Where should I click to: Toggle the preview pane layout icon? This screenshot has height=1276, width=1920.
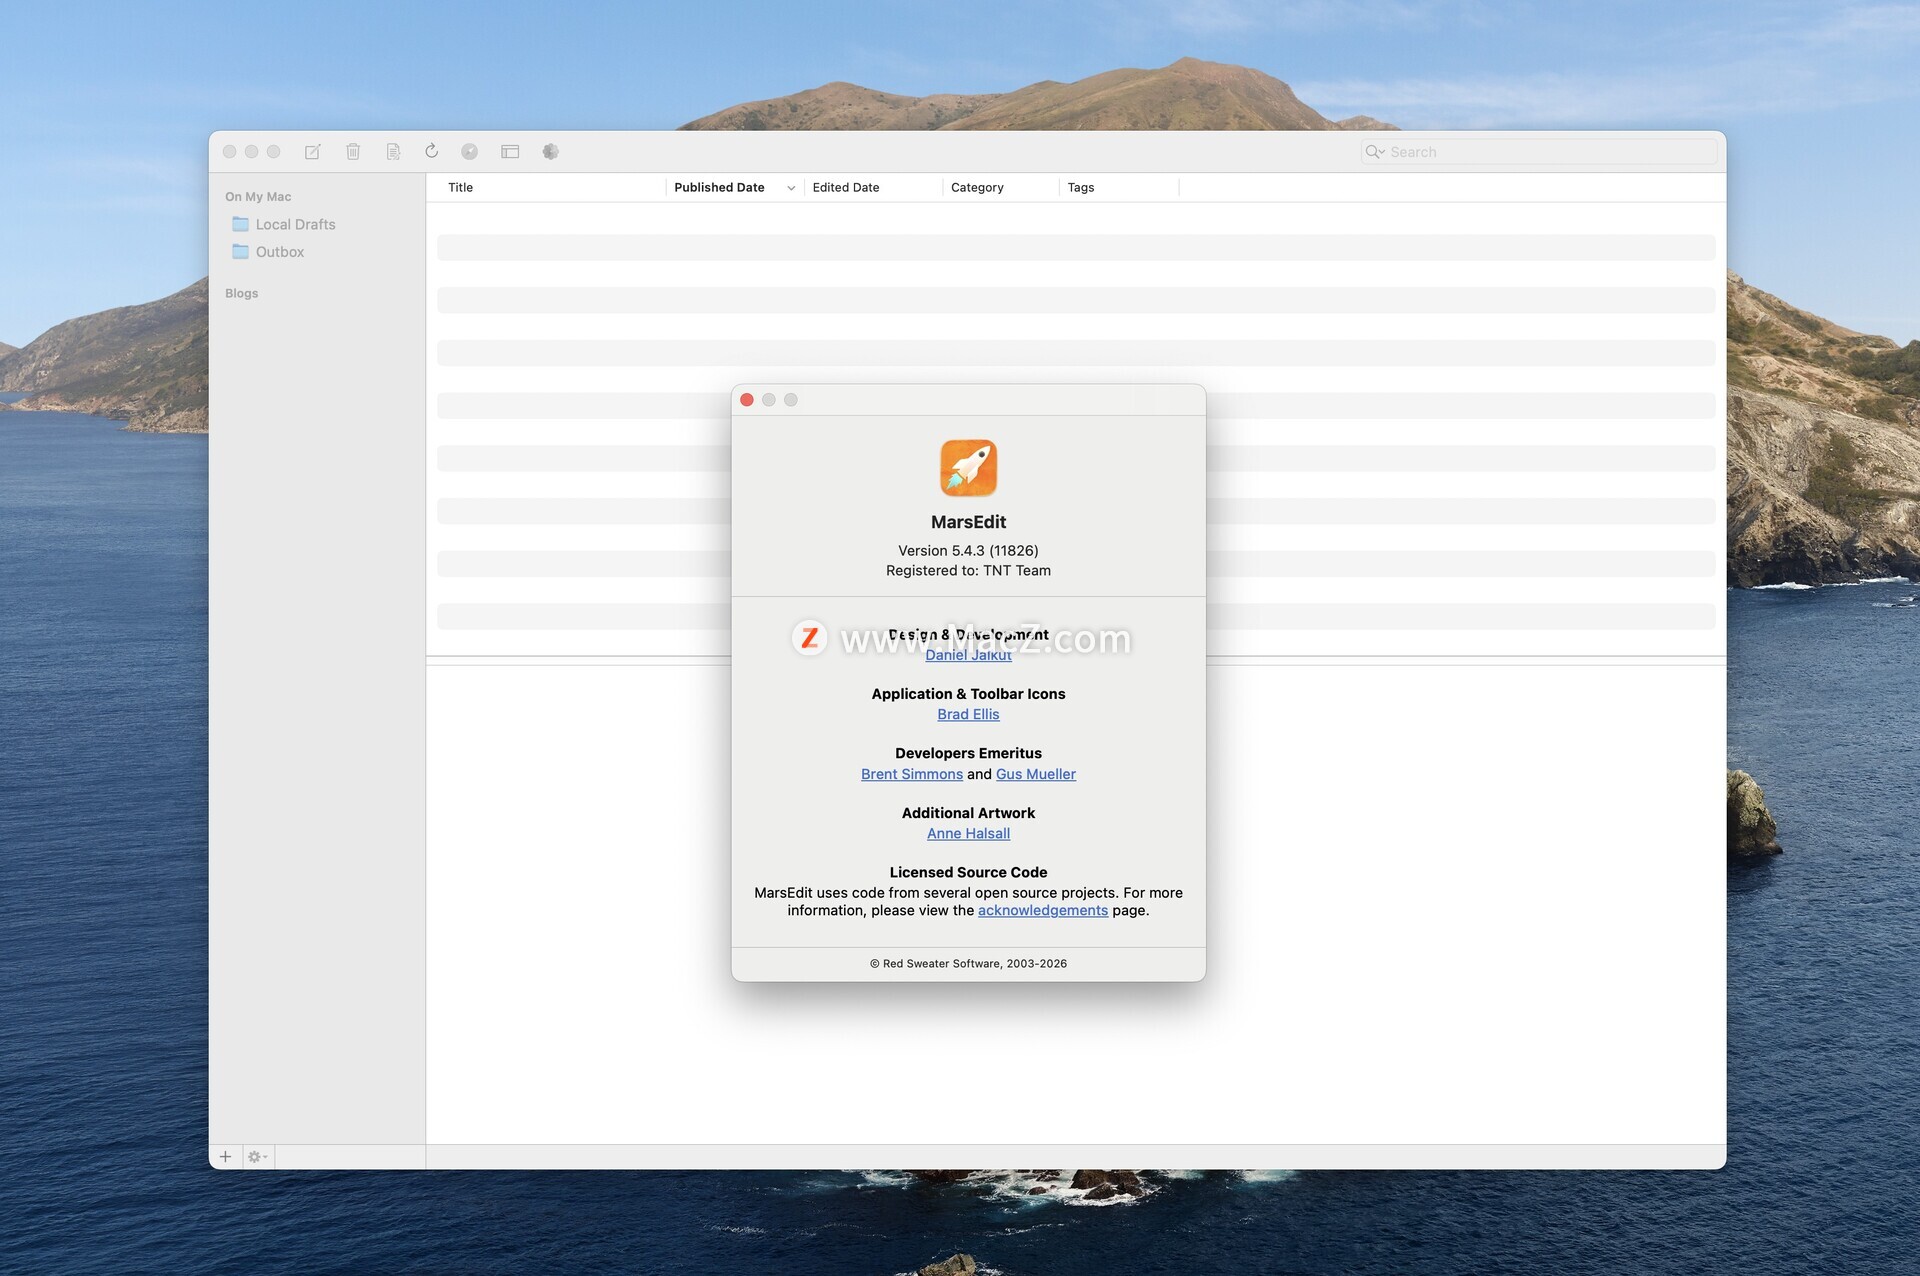(x=510, y=152)
